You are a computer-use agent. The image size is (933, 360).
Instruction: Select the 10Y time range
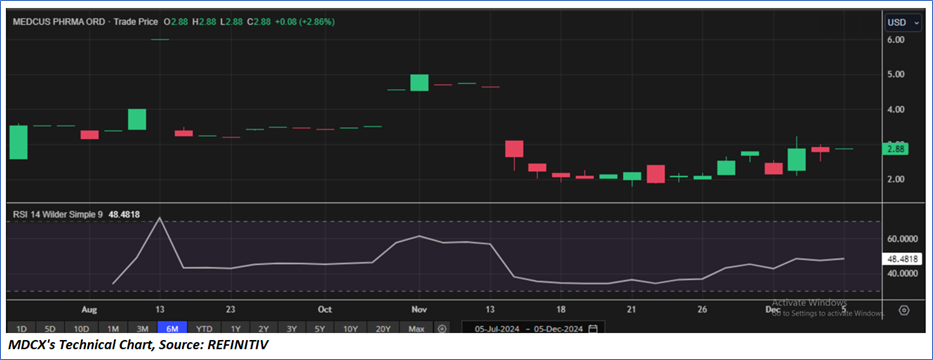pyautogui.click(x=350, y=328)
